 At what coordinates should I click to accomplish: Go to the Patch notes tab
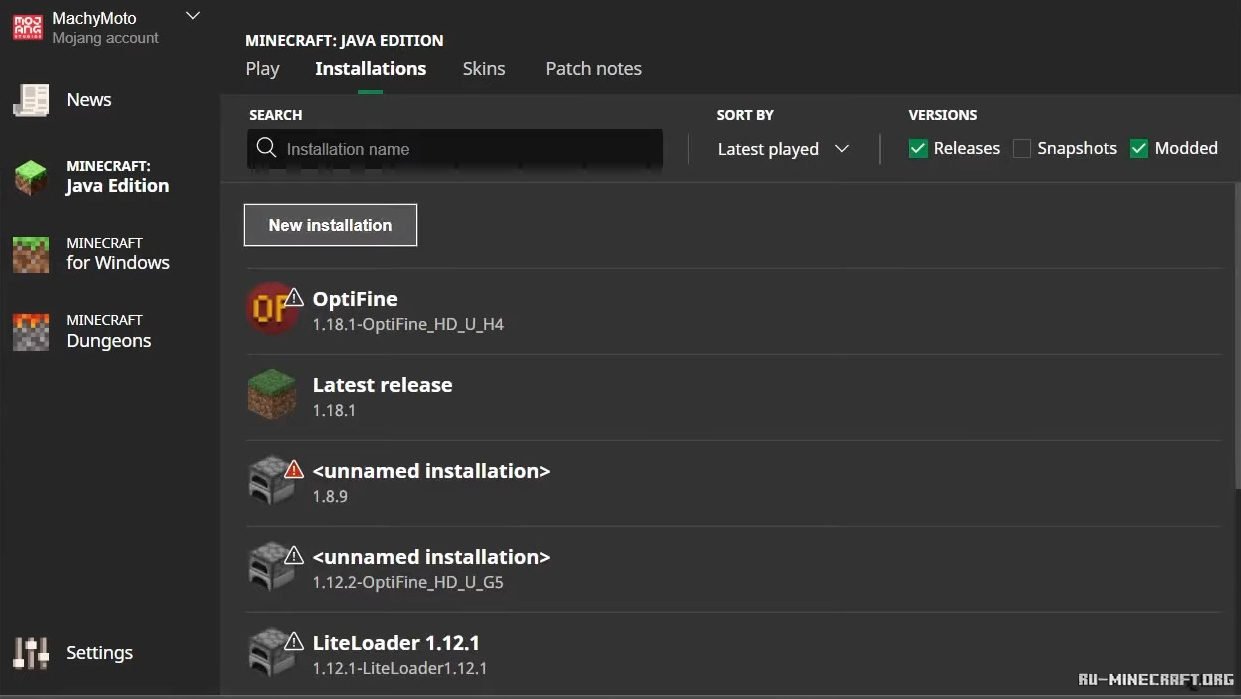pyautogui.click(x=593, y=69)
